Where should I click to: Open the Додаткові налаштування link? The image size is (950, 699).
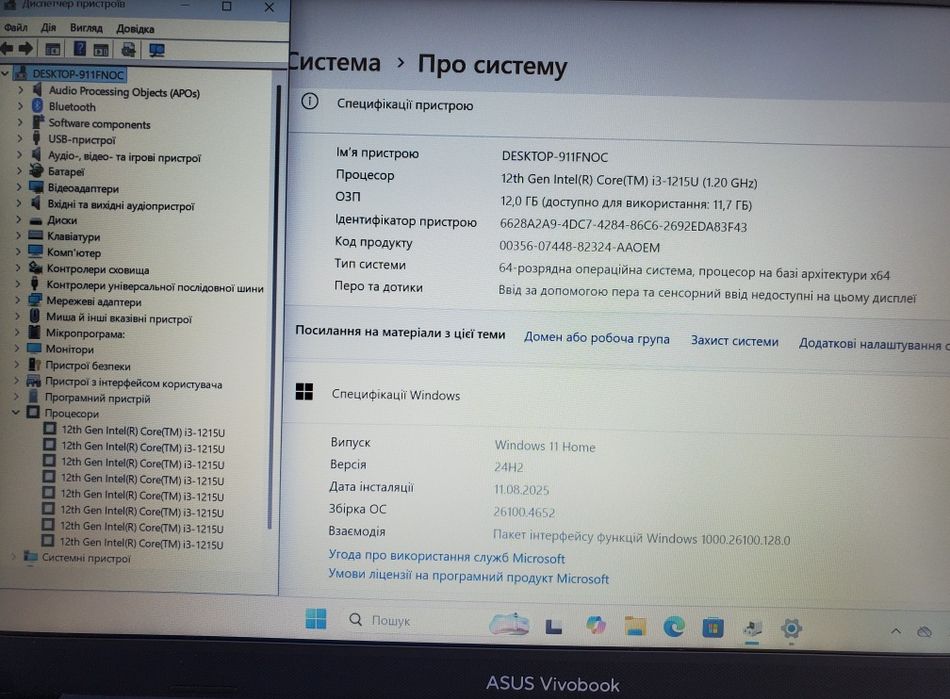point(873,344)
